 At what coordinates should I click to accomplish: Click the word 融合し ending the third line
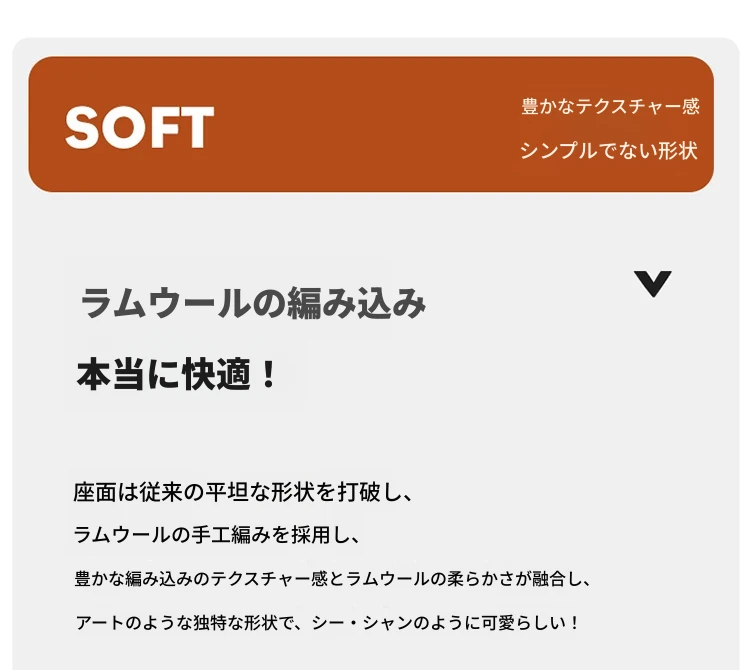[557, 579]
